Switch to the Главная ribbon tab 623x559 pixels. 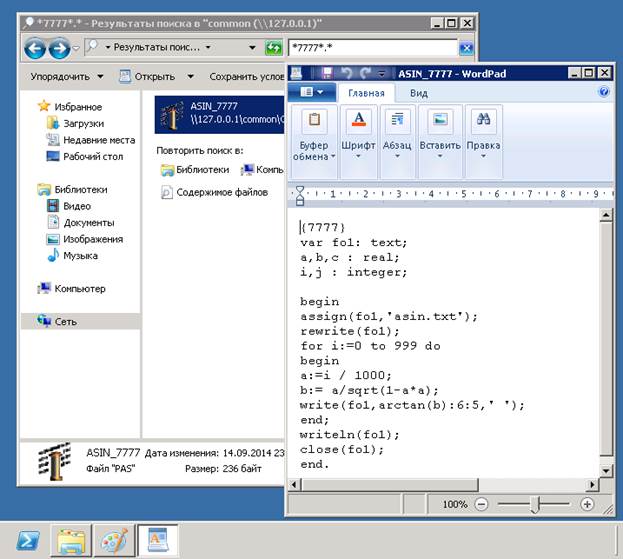(x=366, y=93)
